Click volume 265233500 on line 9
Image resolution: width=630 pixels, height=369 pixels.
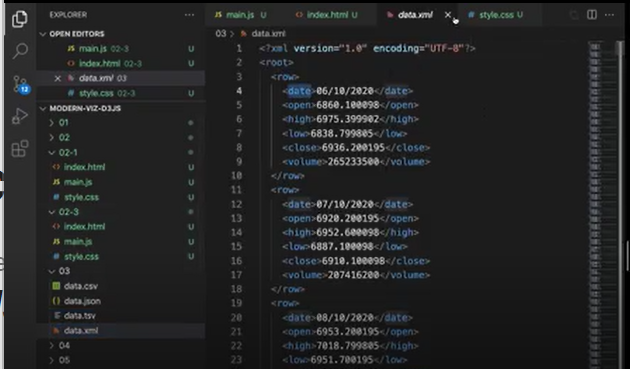pos(353,162)
